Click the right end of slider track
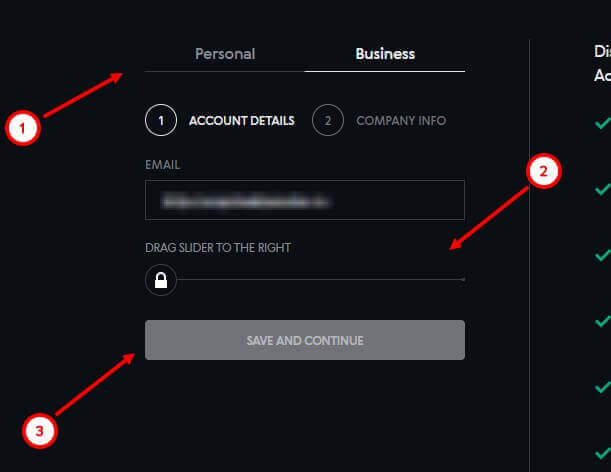This screenshot has height=472, width=611. (x=462, y=280)
